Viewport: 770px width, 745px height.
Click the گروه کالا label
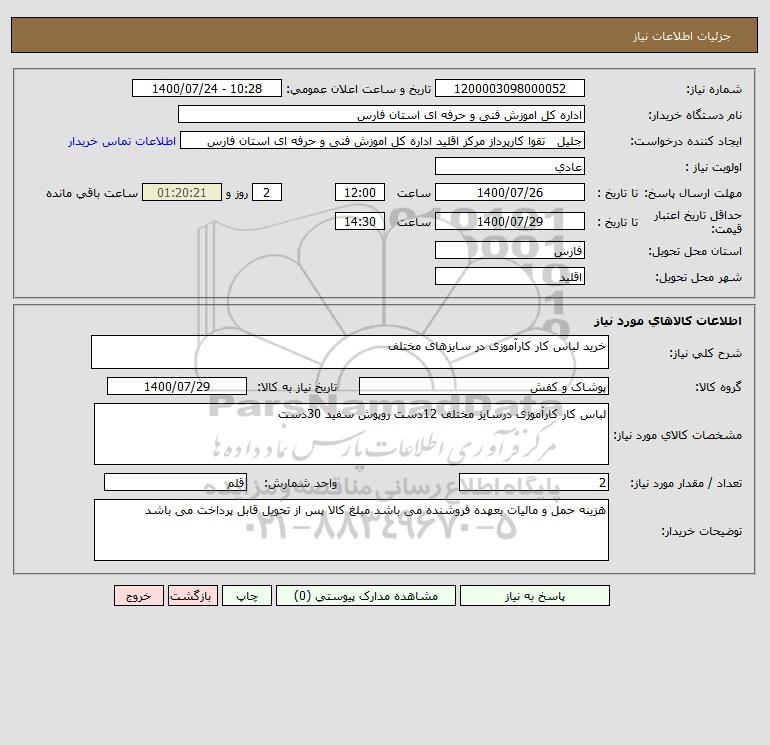point(718,387)
